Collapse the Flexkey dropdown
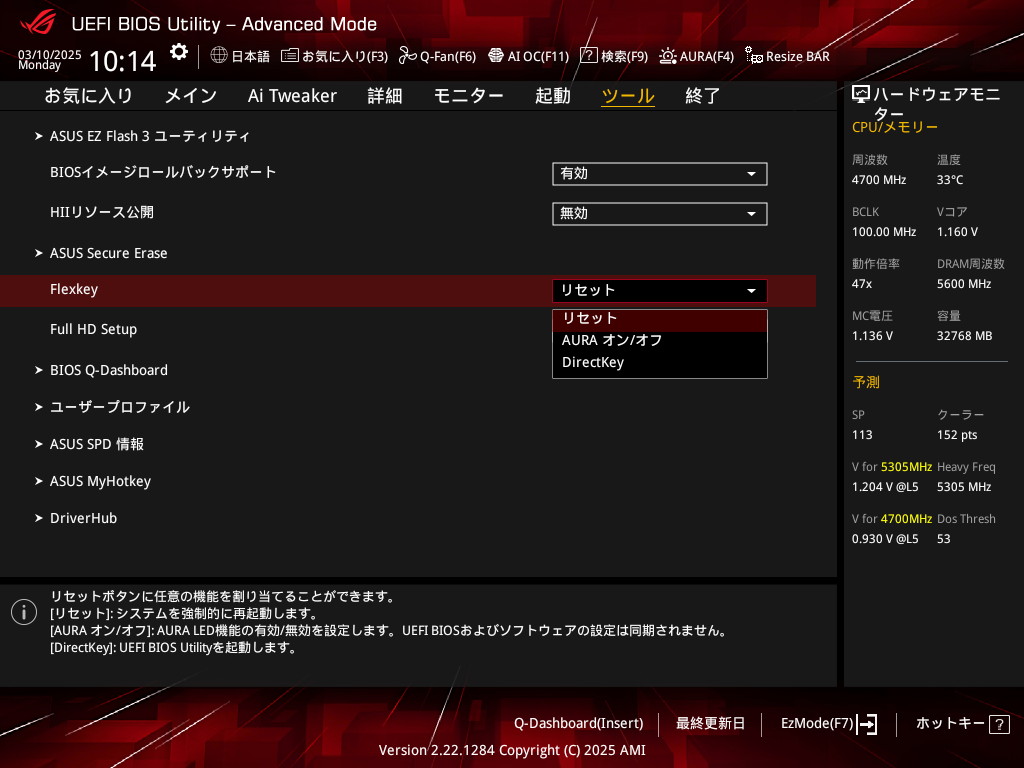1024x768 pixels. coord(660,291)
